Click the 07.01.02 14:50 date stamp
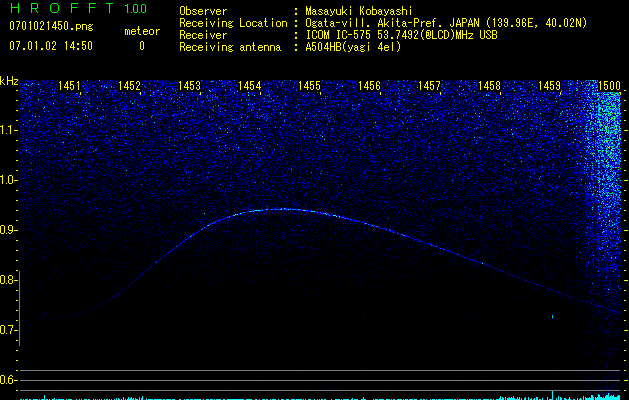 tap(50, 46)
